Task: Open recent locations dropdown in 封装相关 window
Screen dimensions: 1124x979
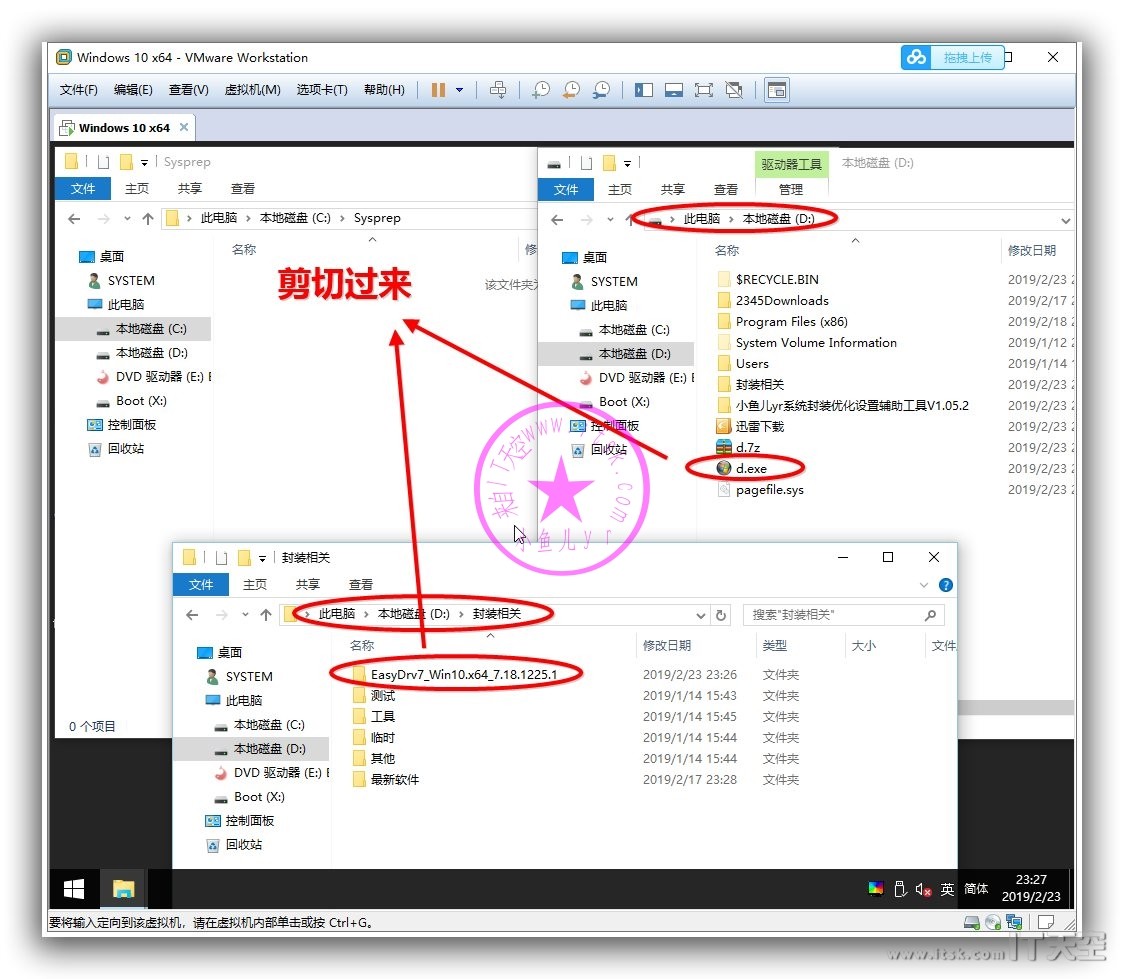Action: tap(245, 614)
